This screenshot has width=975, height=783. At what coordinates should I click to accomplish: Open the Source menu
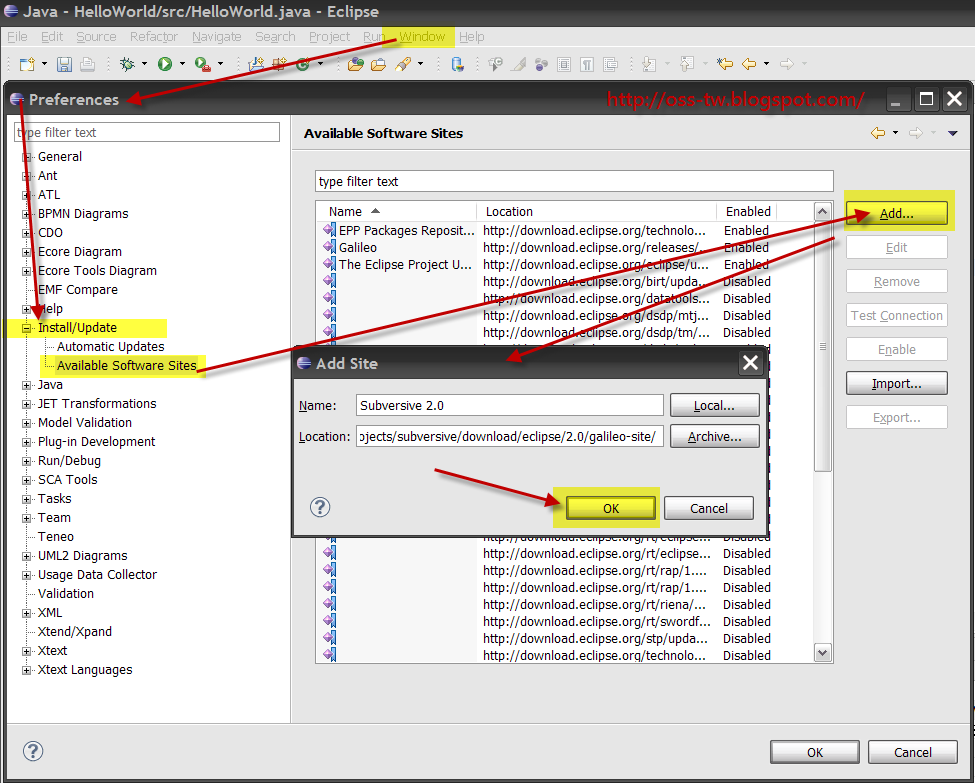tap(96, 37)
